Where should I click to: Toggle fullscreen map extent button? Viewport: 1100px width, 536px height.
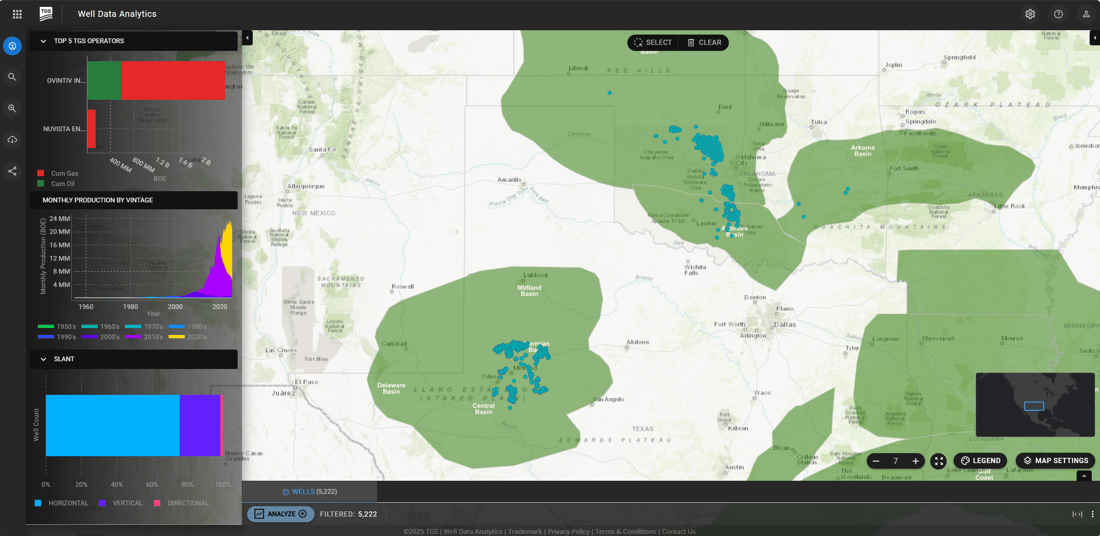[938, 461]
